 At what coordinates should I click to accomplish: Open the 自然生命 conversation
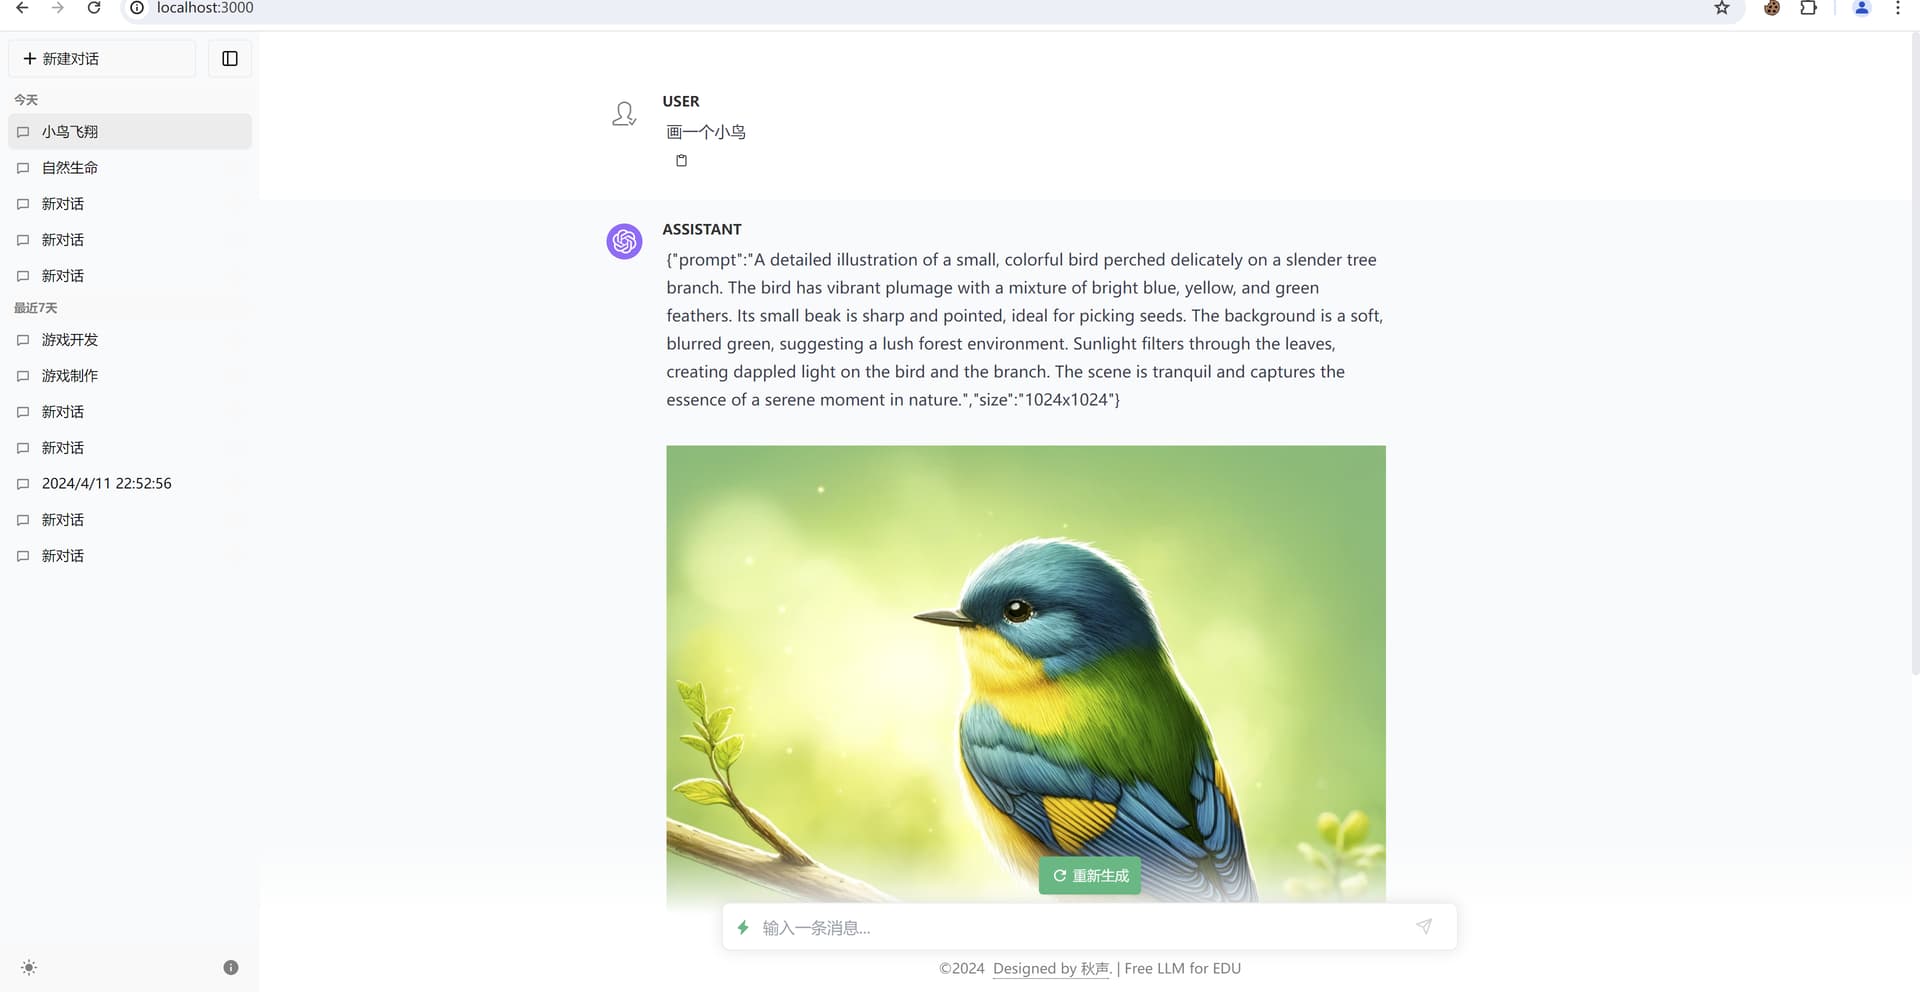(x=130, y=168)
